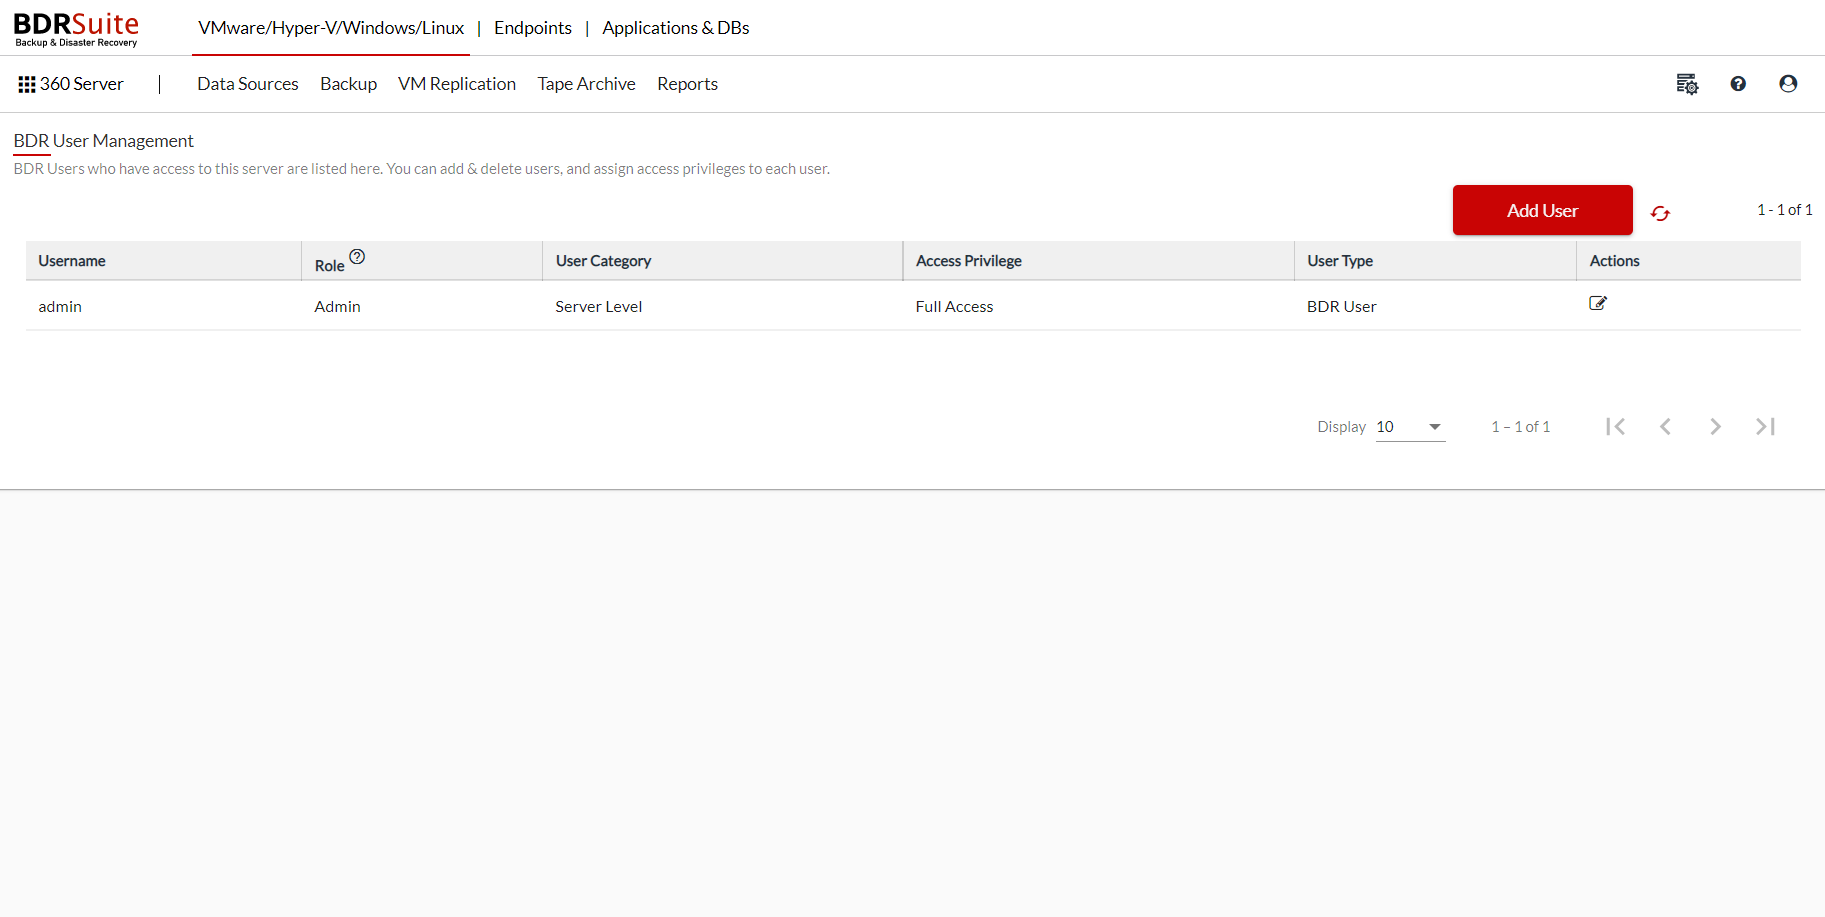
Task: Select the Server Level cell
Action: (x=598, y=307)
